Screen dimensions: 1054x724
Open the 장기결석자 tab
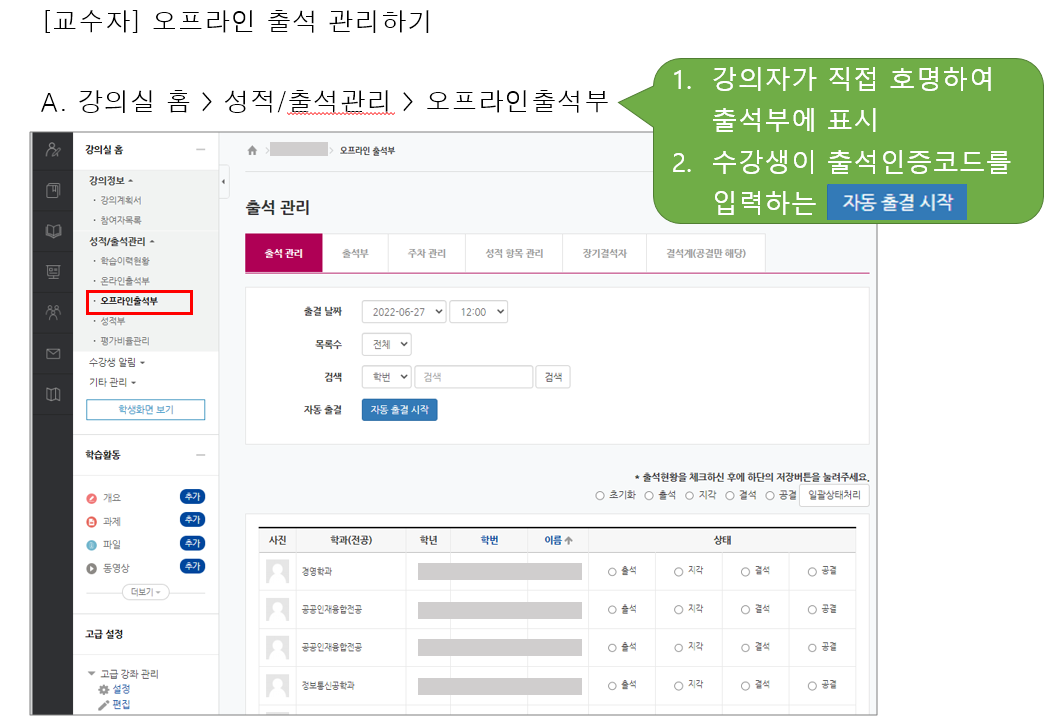pos(604,254)
